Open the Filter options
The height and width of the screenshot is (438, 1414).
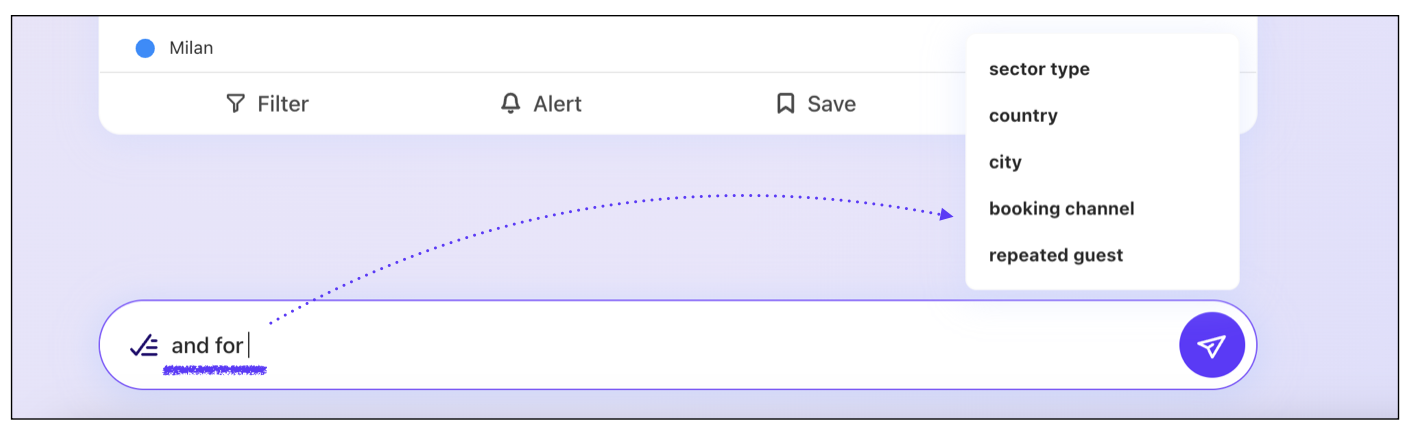tap(283, 104)
